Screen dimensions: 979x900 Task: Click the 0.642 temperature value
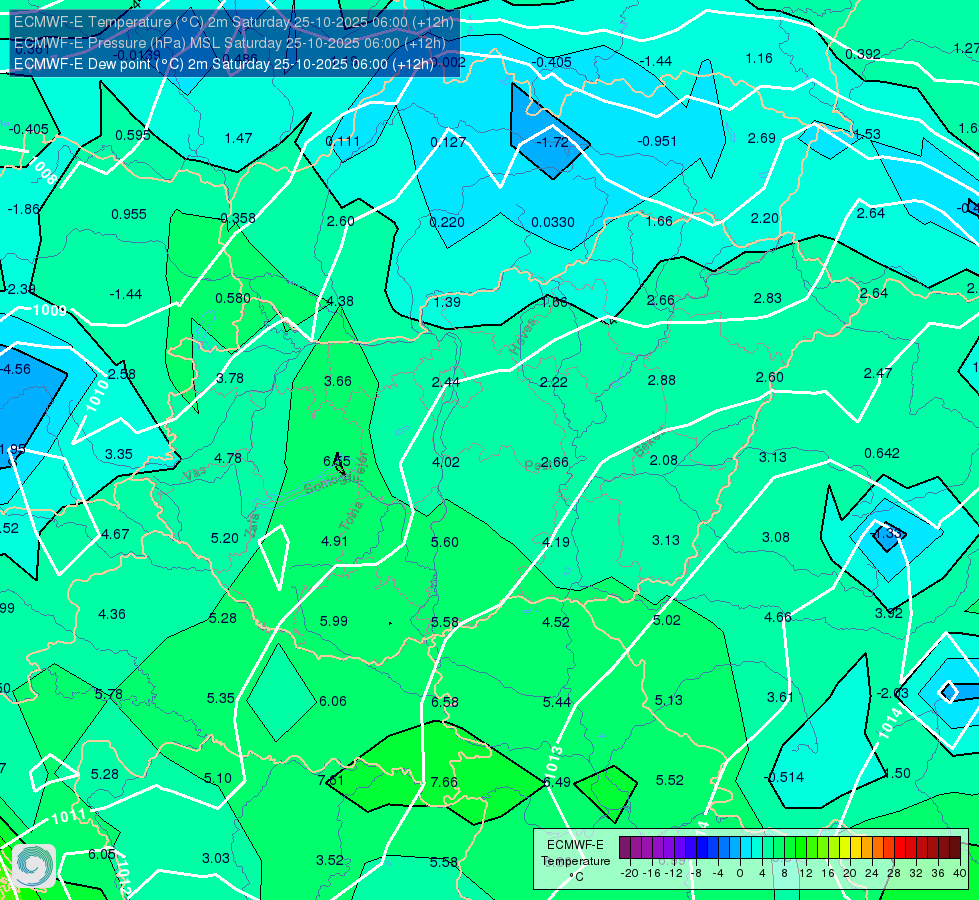click(882, 453)
